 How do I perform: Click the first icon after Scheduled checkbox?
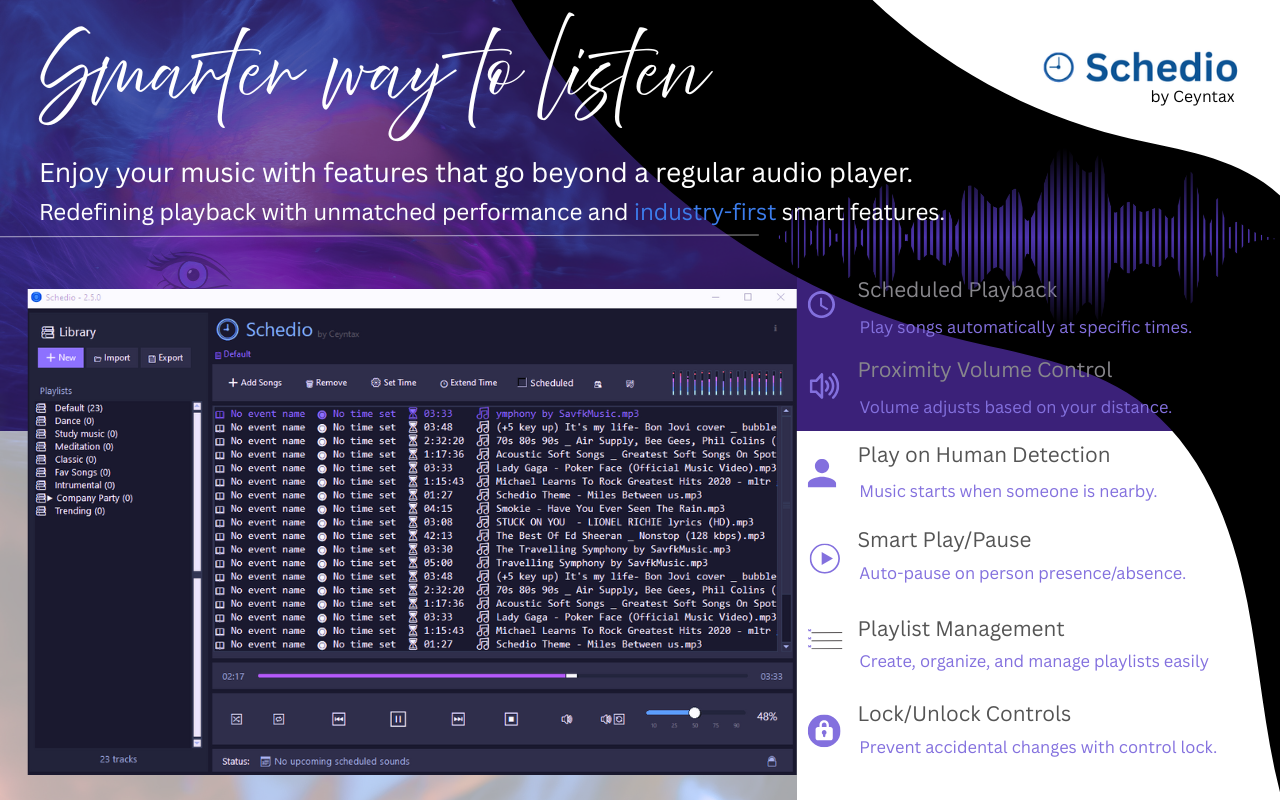598,383
